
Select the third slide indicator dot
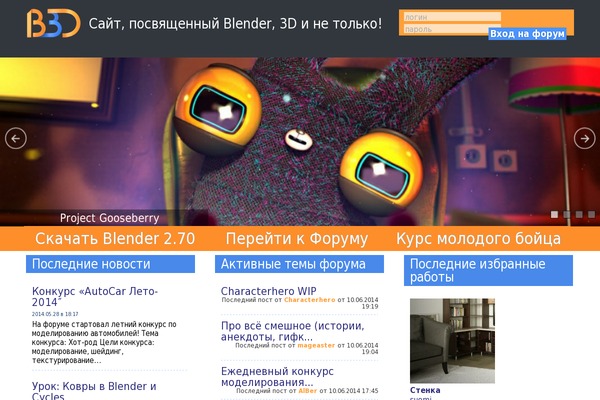pos(579,214)
